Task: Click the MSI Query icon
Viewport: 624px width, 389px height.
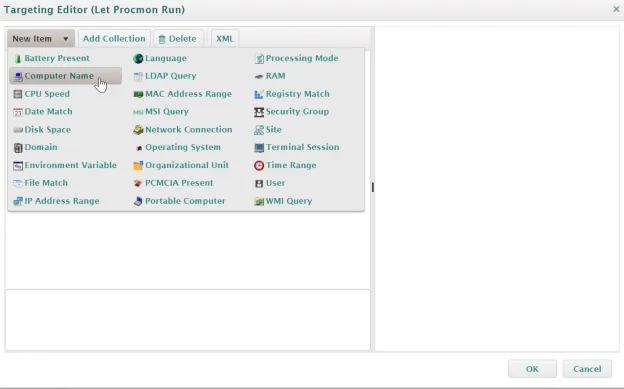Action: point(138,112)
